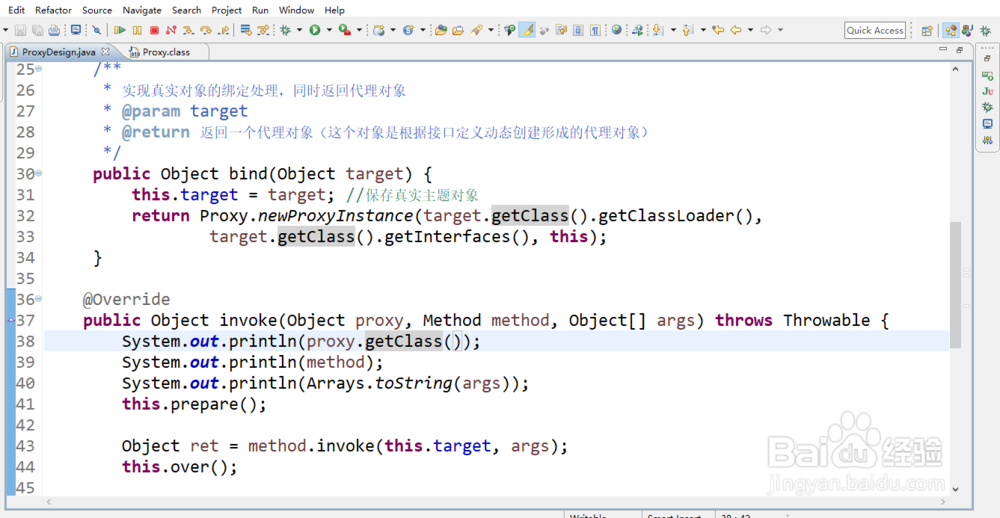Collapse the Javadoc comment at line 25

(39, 69)
